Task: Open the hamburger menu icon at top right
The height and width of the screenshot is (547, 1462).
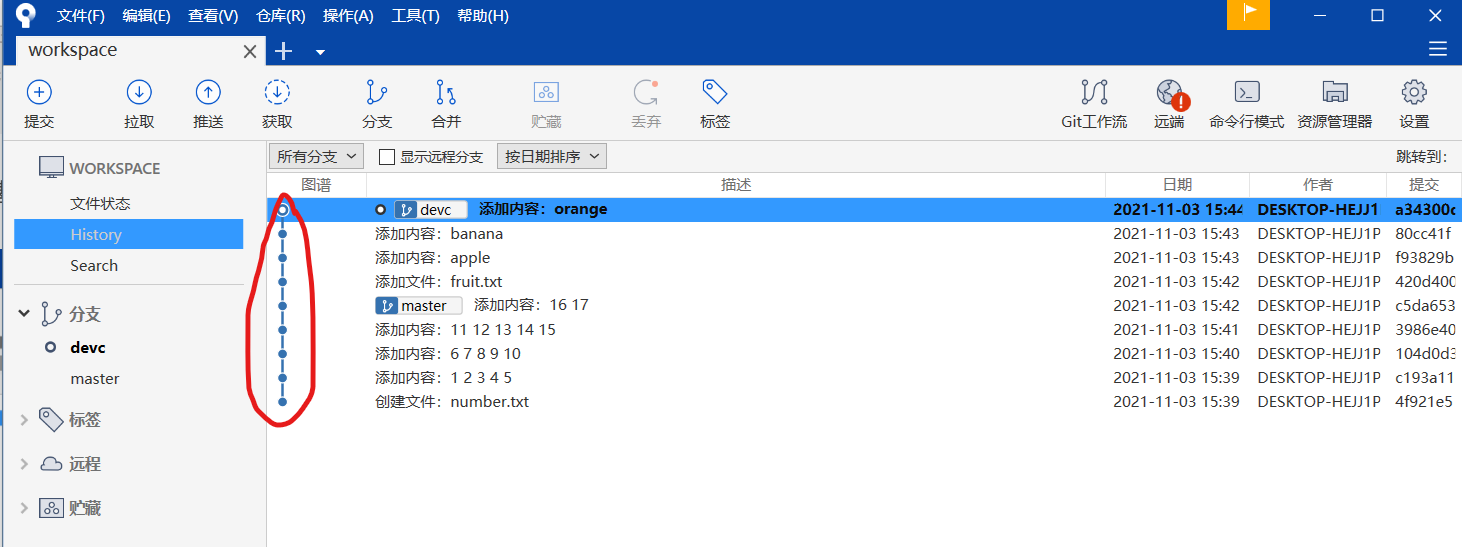Action: point(1438,50)
